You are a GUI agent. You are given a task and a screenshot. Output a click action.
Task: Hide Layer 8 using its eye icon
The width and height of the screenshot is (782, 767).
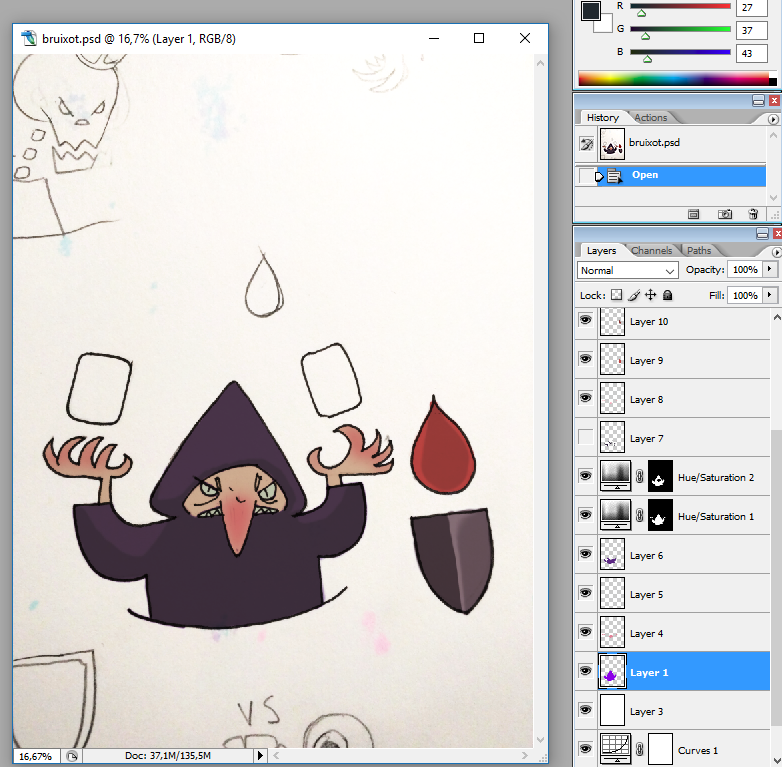(586, 398)
